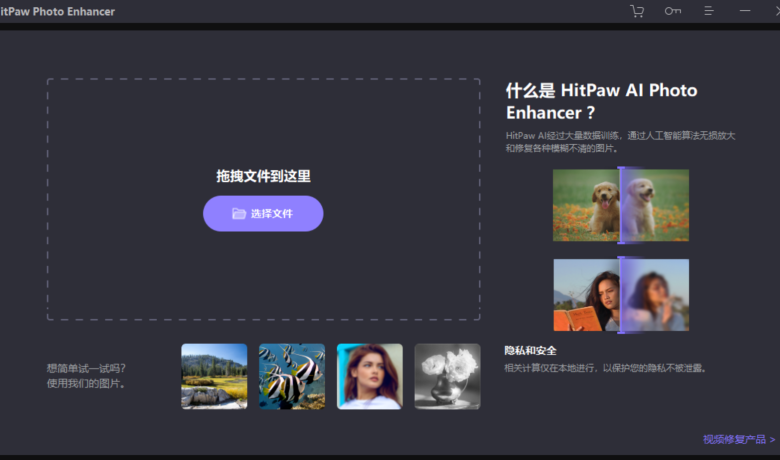The height and width of the screenshot is (460, 780).
Task: Click the puppy before-after comparison image
Action: [x=621, y=205]
